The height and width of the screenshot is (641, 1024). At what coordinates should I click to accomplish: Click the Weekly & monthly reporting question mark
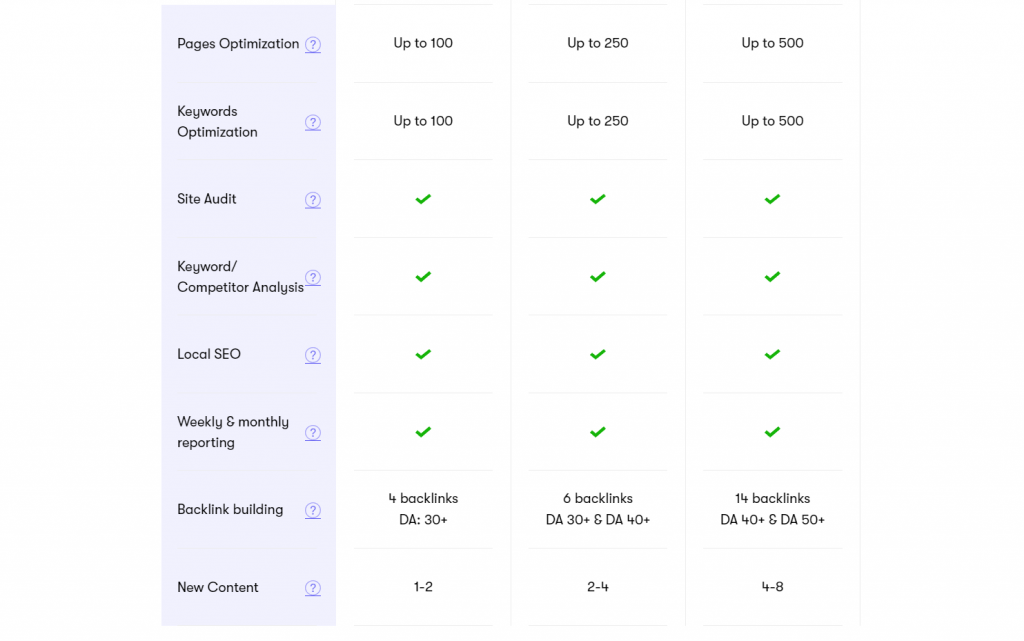[313, 433]
